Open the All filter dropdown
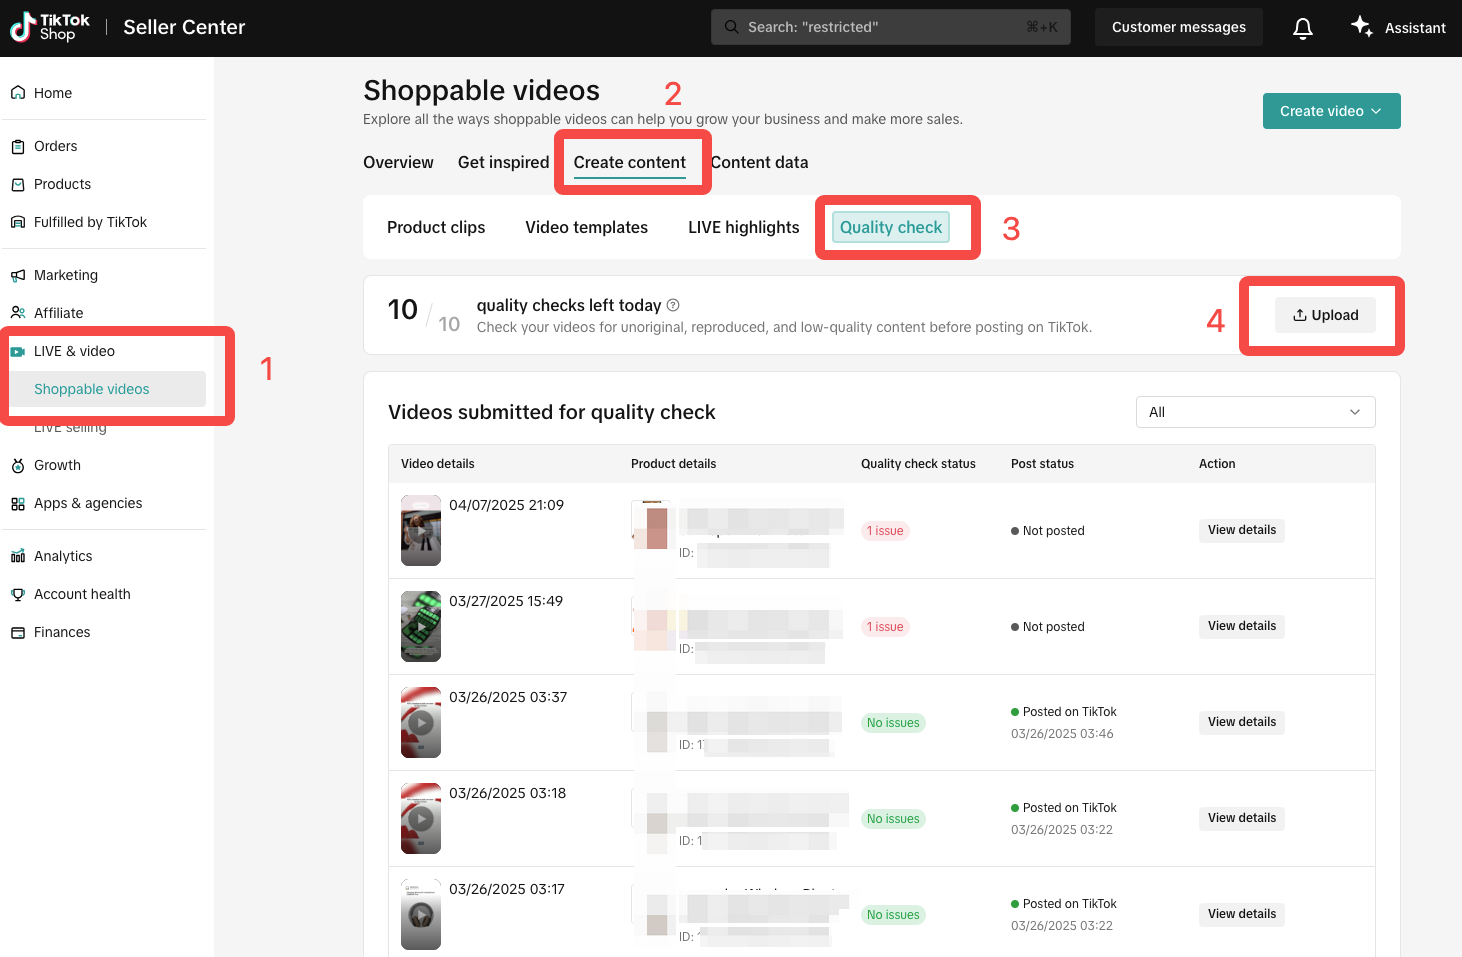 [1255, 412]
